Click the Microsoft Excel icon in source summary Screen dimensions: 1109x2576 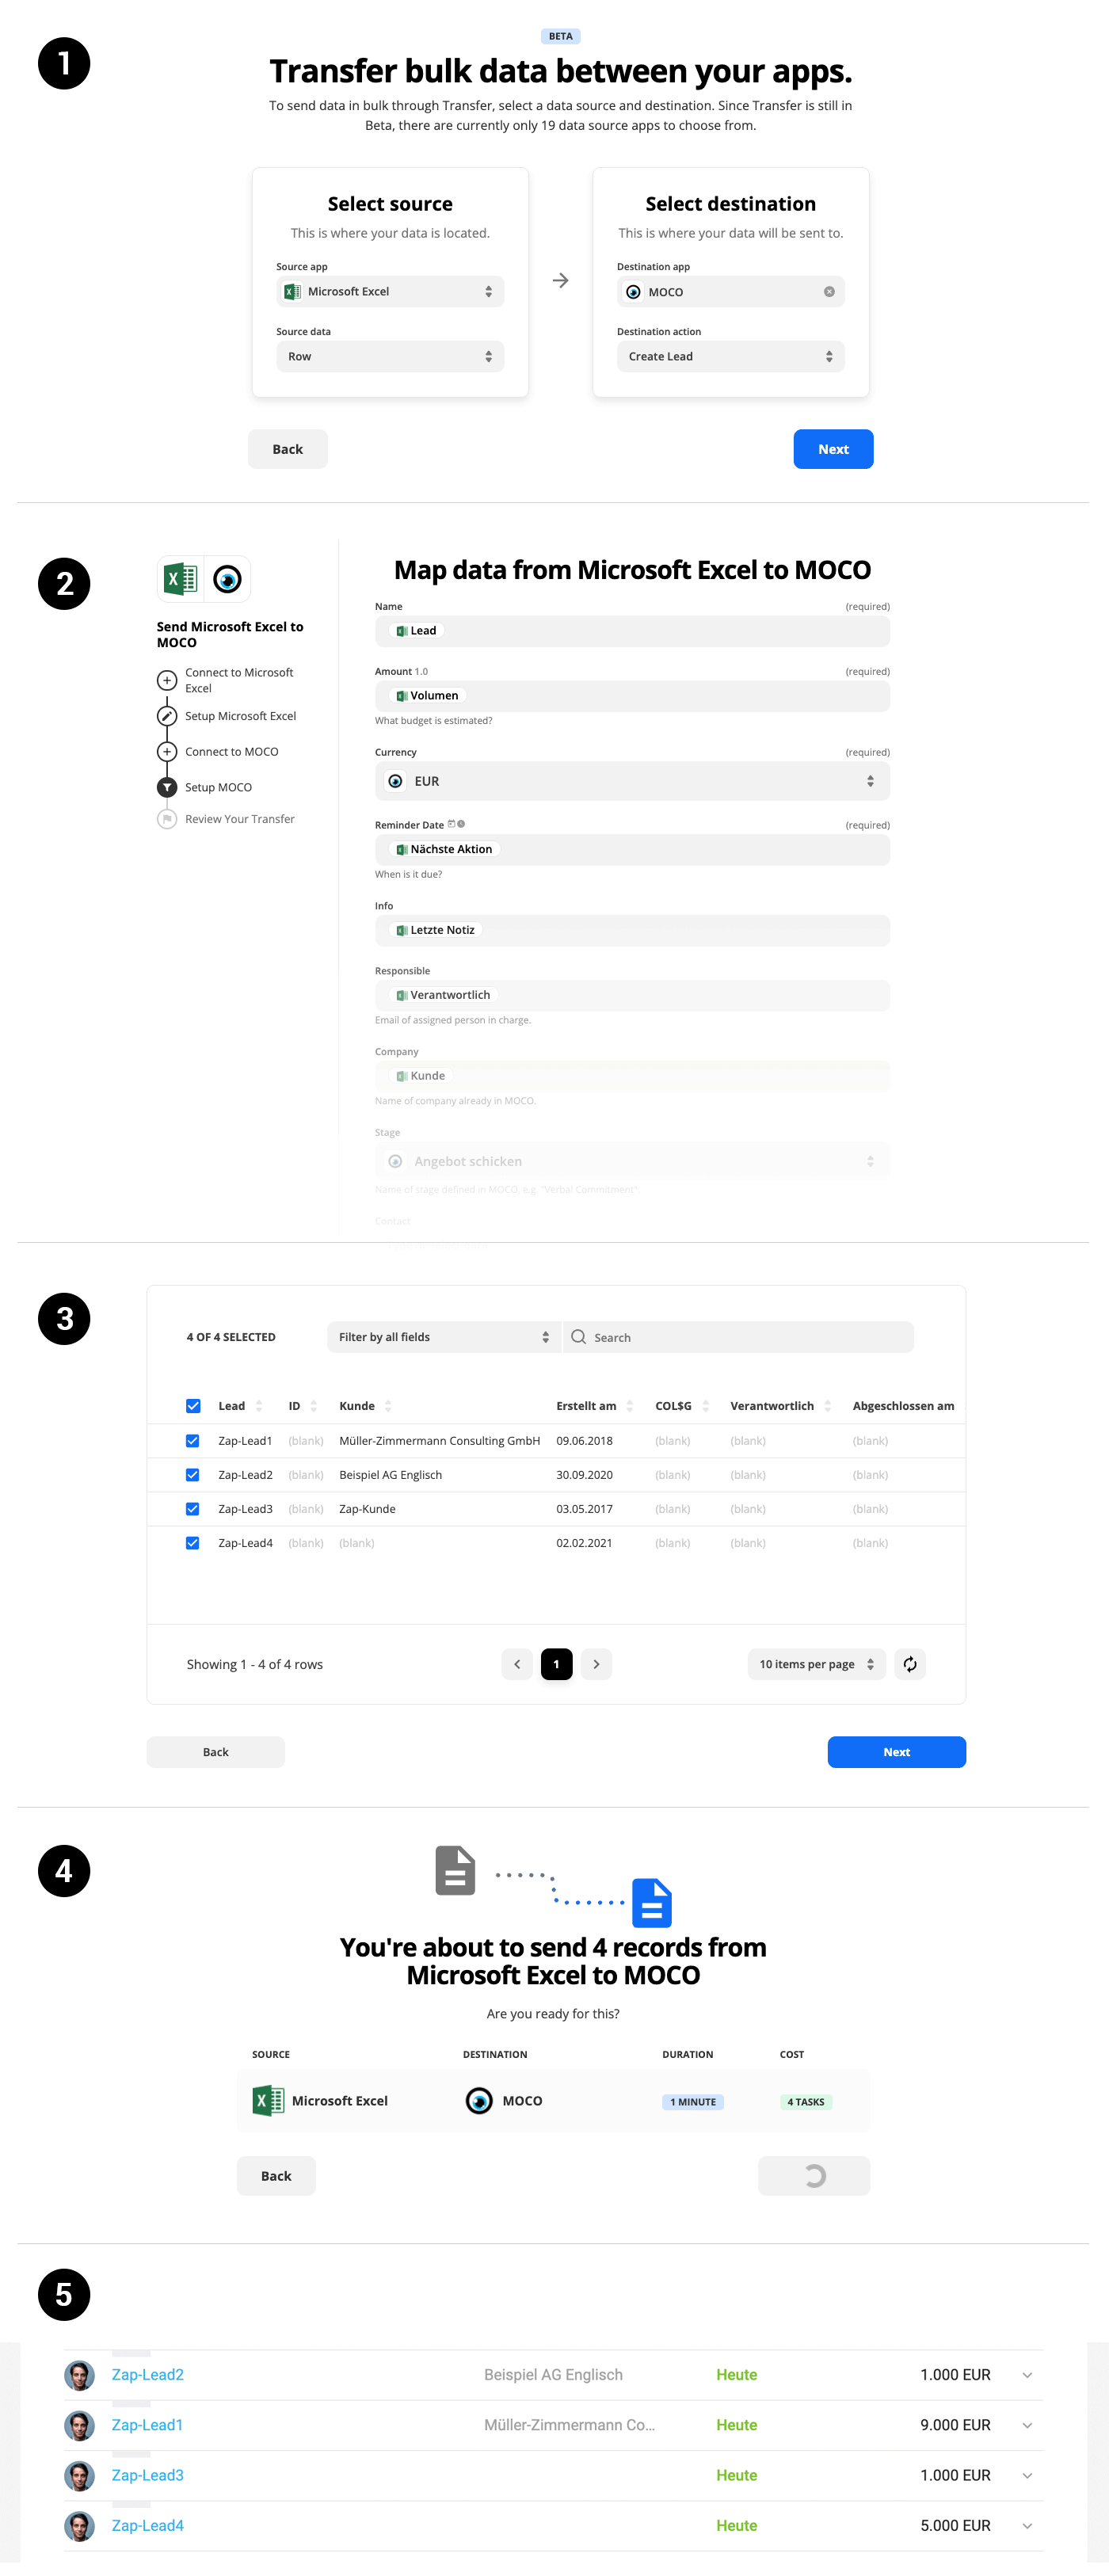click(268, 2101)
